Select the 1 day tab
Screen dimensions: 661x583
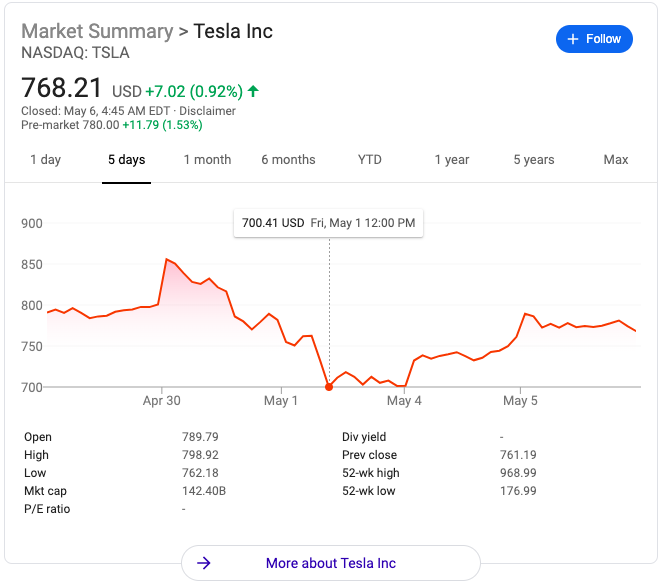45,160
